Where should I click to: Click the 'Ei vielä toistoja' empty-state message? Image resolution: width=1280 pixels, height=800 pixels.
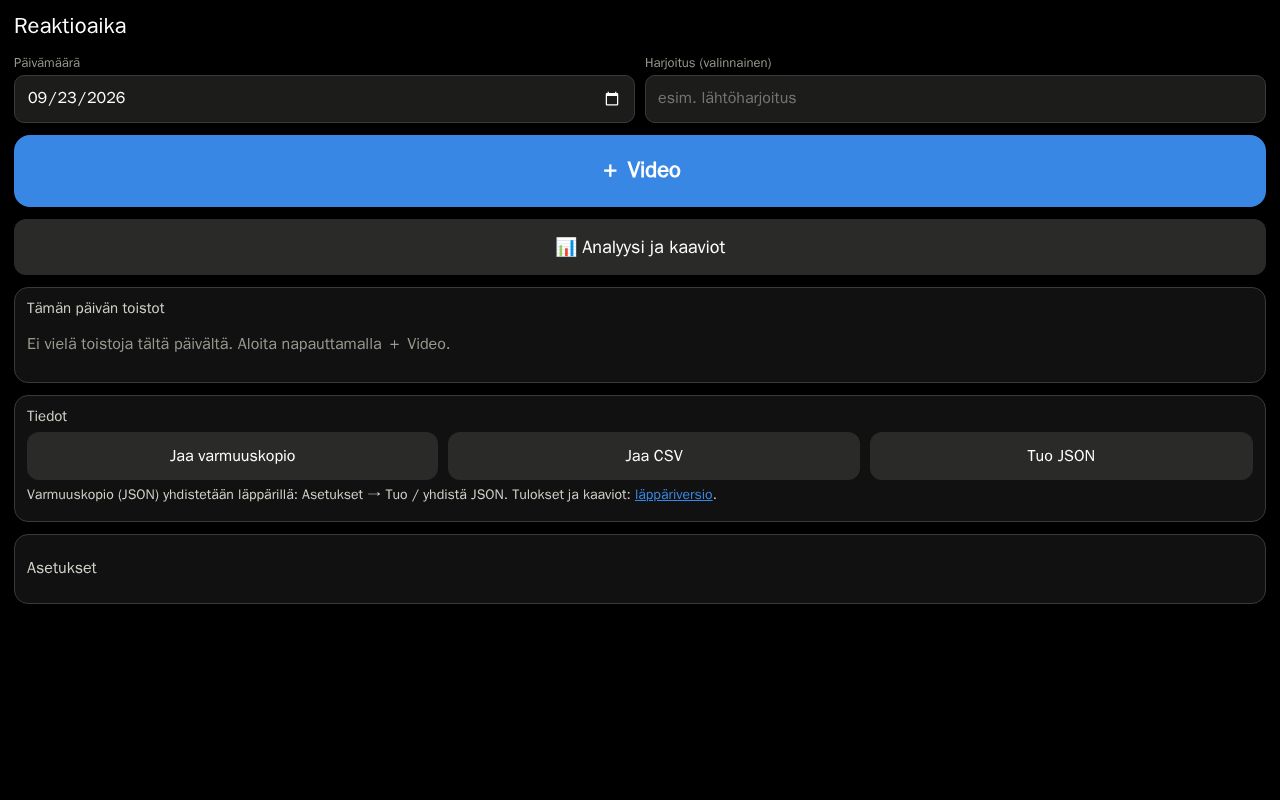(x=238, y=344)
